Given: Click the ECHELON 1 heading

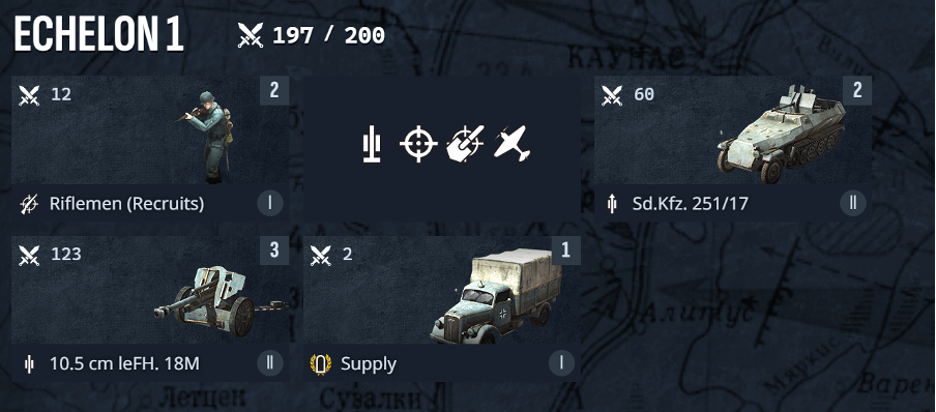Looking at the screenshot, I should [98, 34].
